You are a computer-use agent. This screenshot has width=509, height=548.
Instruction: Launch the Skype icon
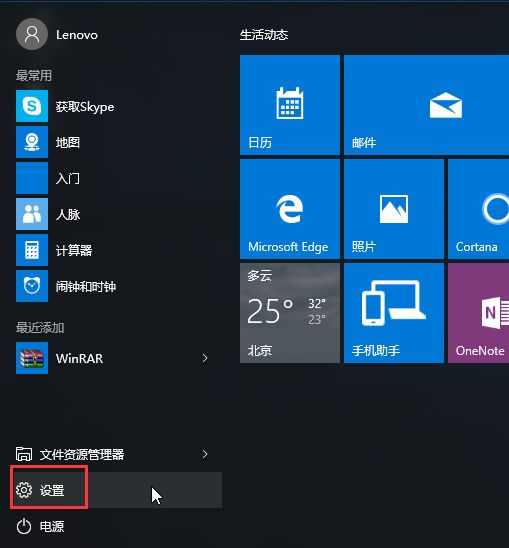[32, 106]
